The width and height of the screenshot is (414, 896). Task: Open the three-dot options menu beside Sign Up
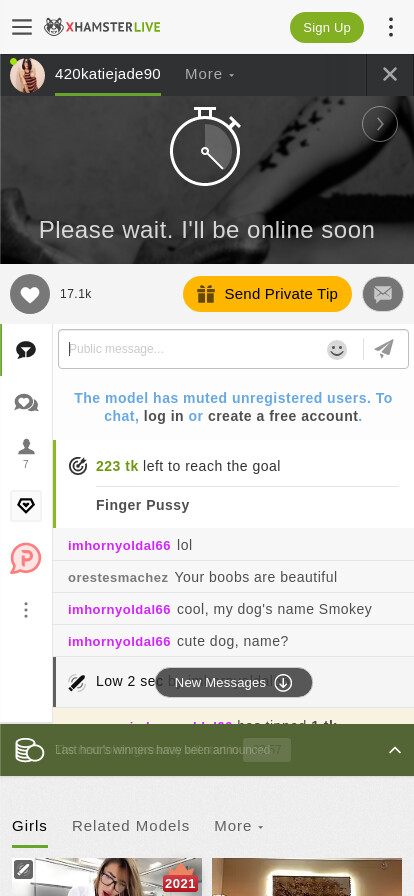[391, 27]
